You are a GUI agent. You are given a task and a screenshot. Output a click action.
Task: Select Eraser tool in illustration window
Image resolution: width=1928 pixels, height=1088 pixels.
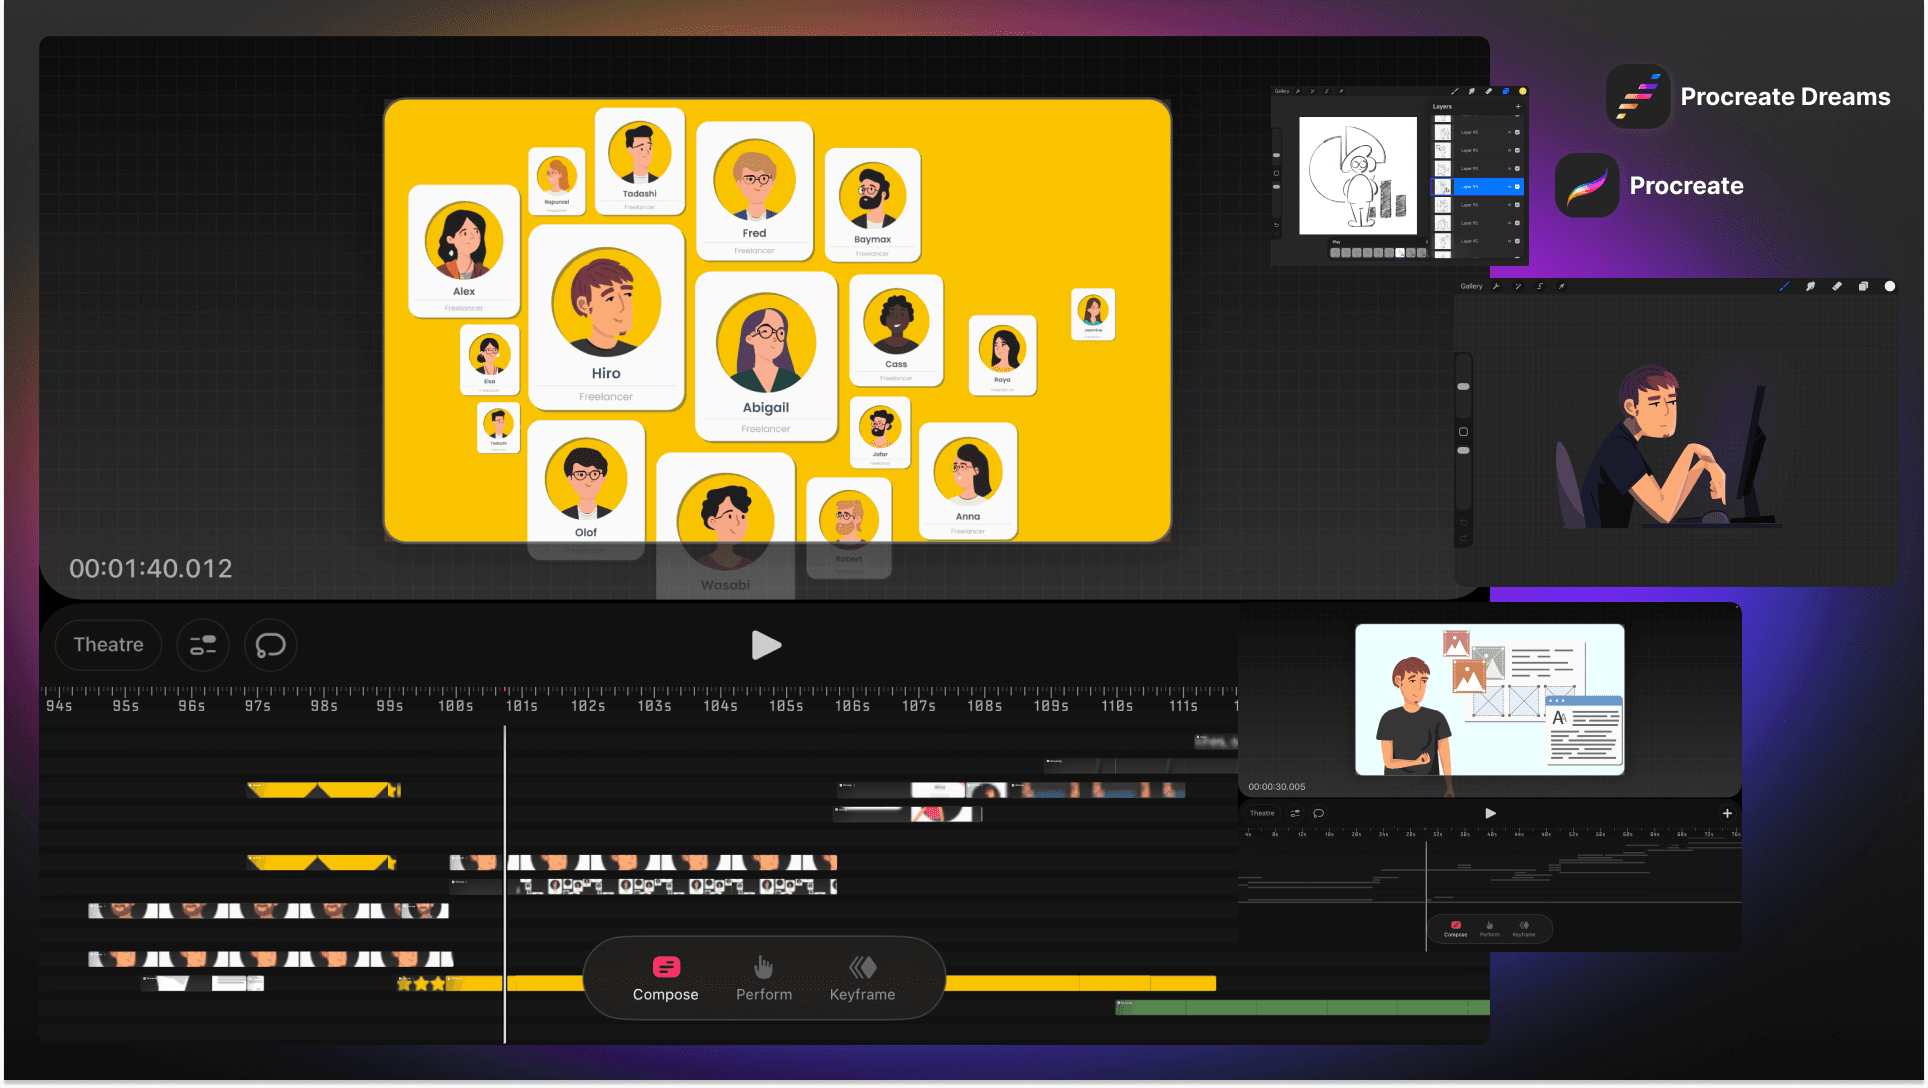click(x=1837, y=286)
